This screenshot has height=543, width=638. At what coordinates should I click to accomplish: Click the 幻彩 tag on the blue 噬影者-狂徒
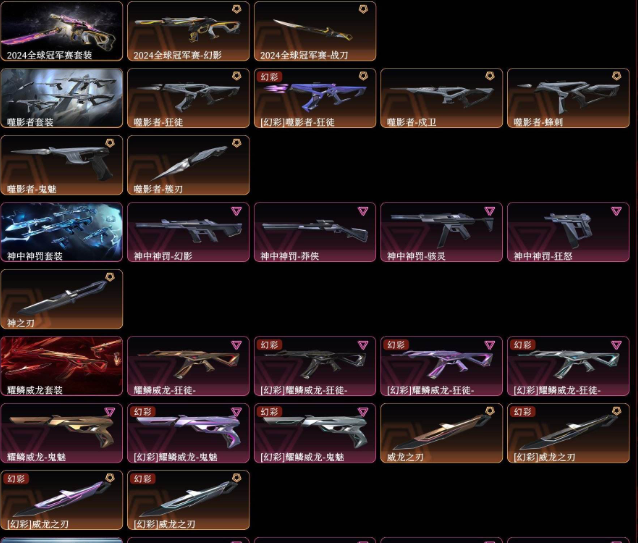coord(269,76)
